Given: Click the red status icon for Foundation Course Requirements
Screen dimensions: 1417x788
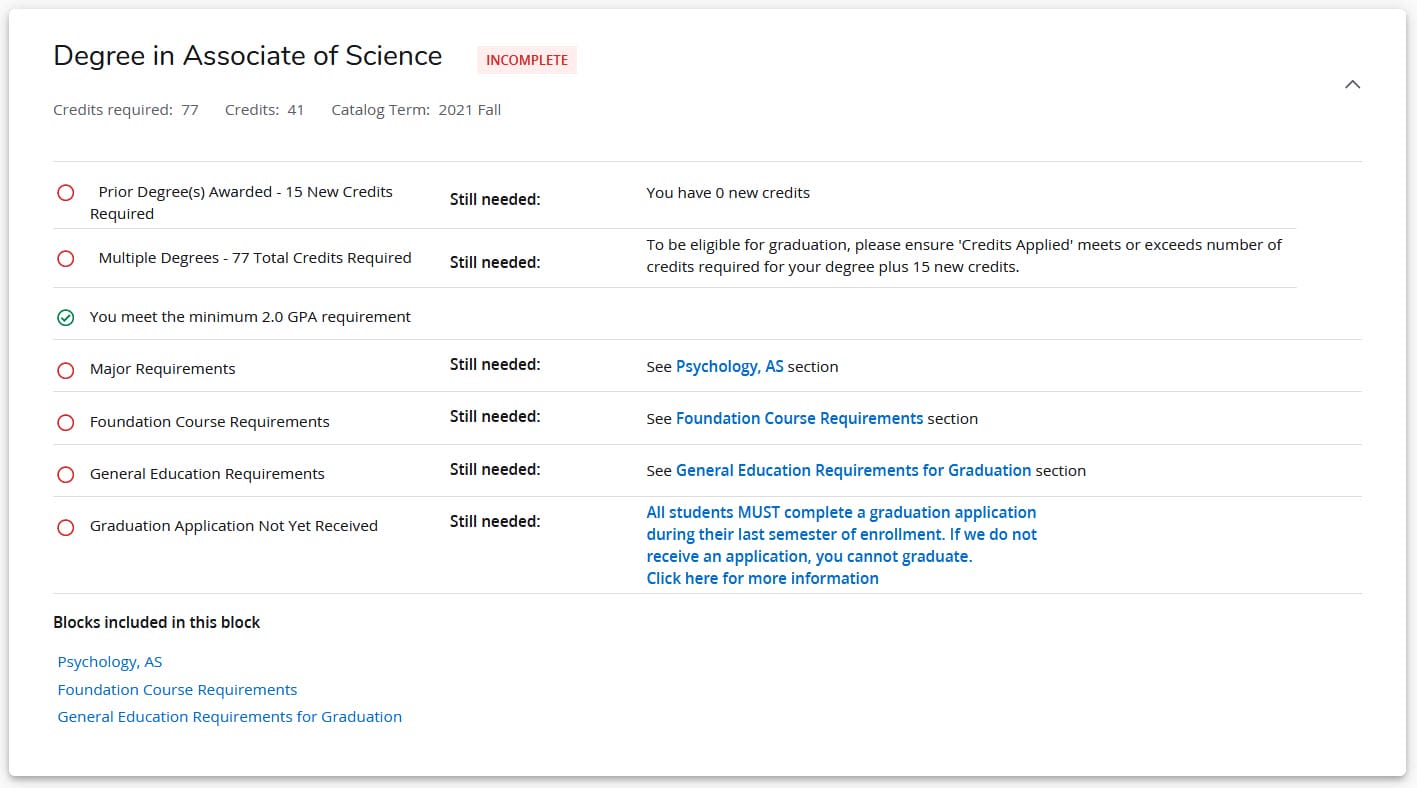Looking at the screenshot, I should click(x=66, y=422).
